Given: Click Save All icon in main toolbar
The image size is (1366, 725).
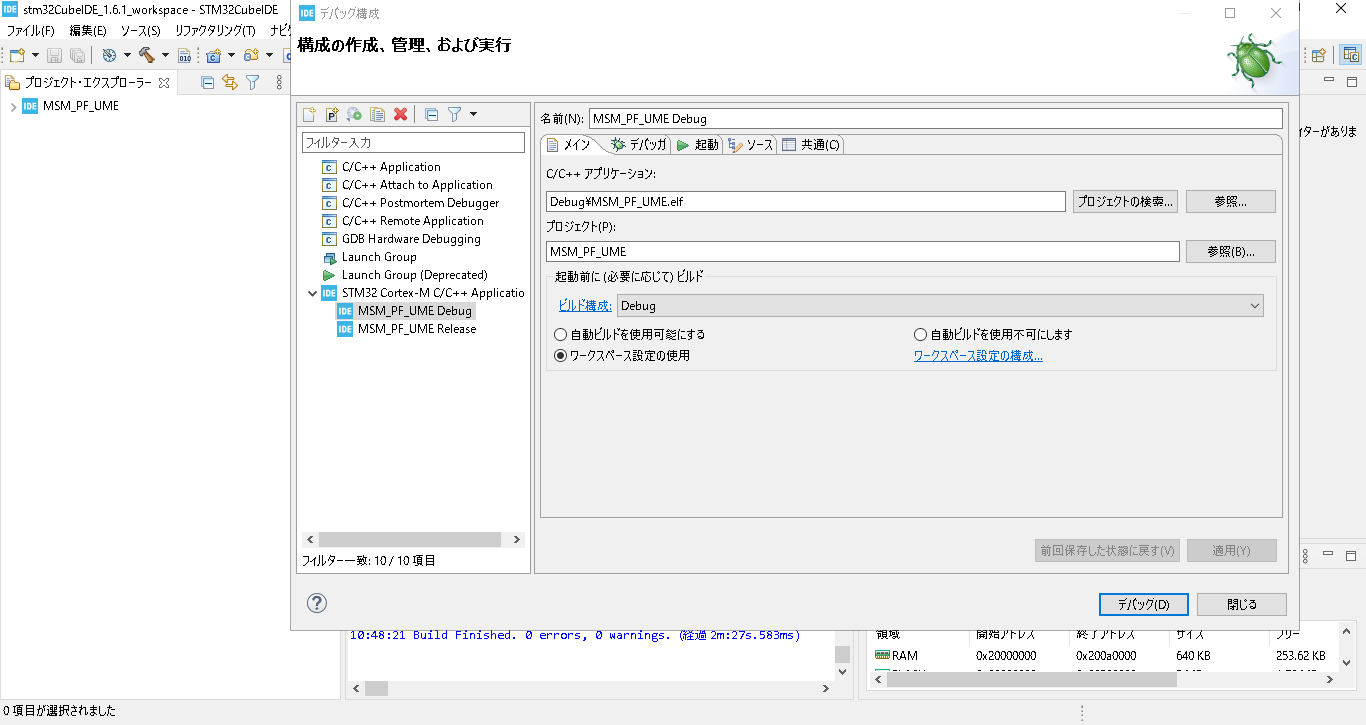Looking at the screenshot, I should (x=77, y=55).
